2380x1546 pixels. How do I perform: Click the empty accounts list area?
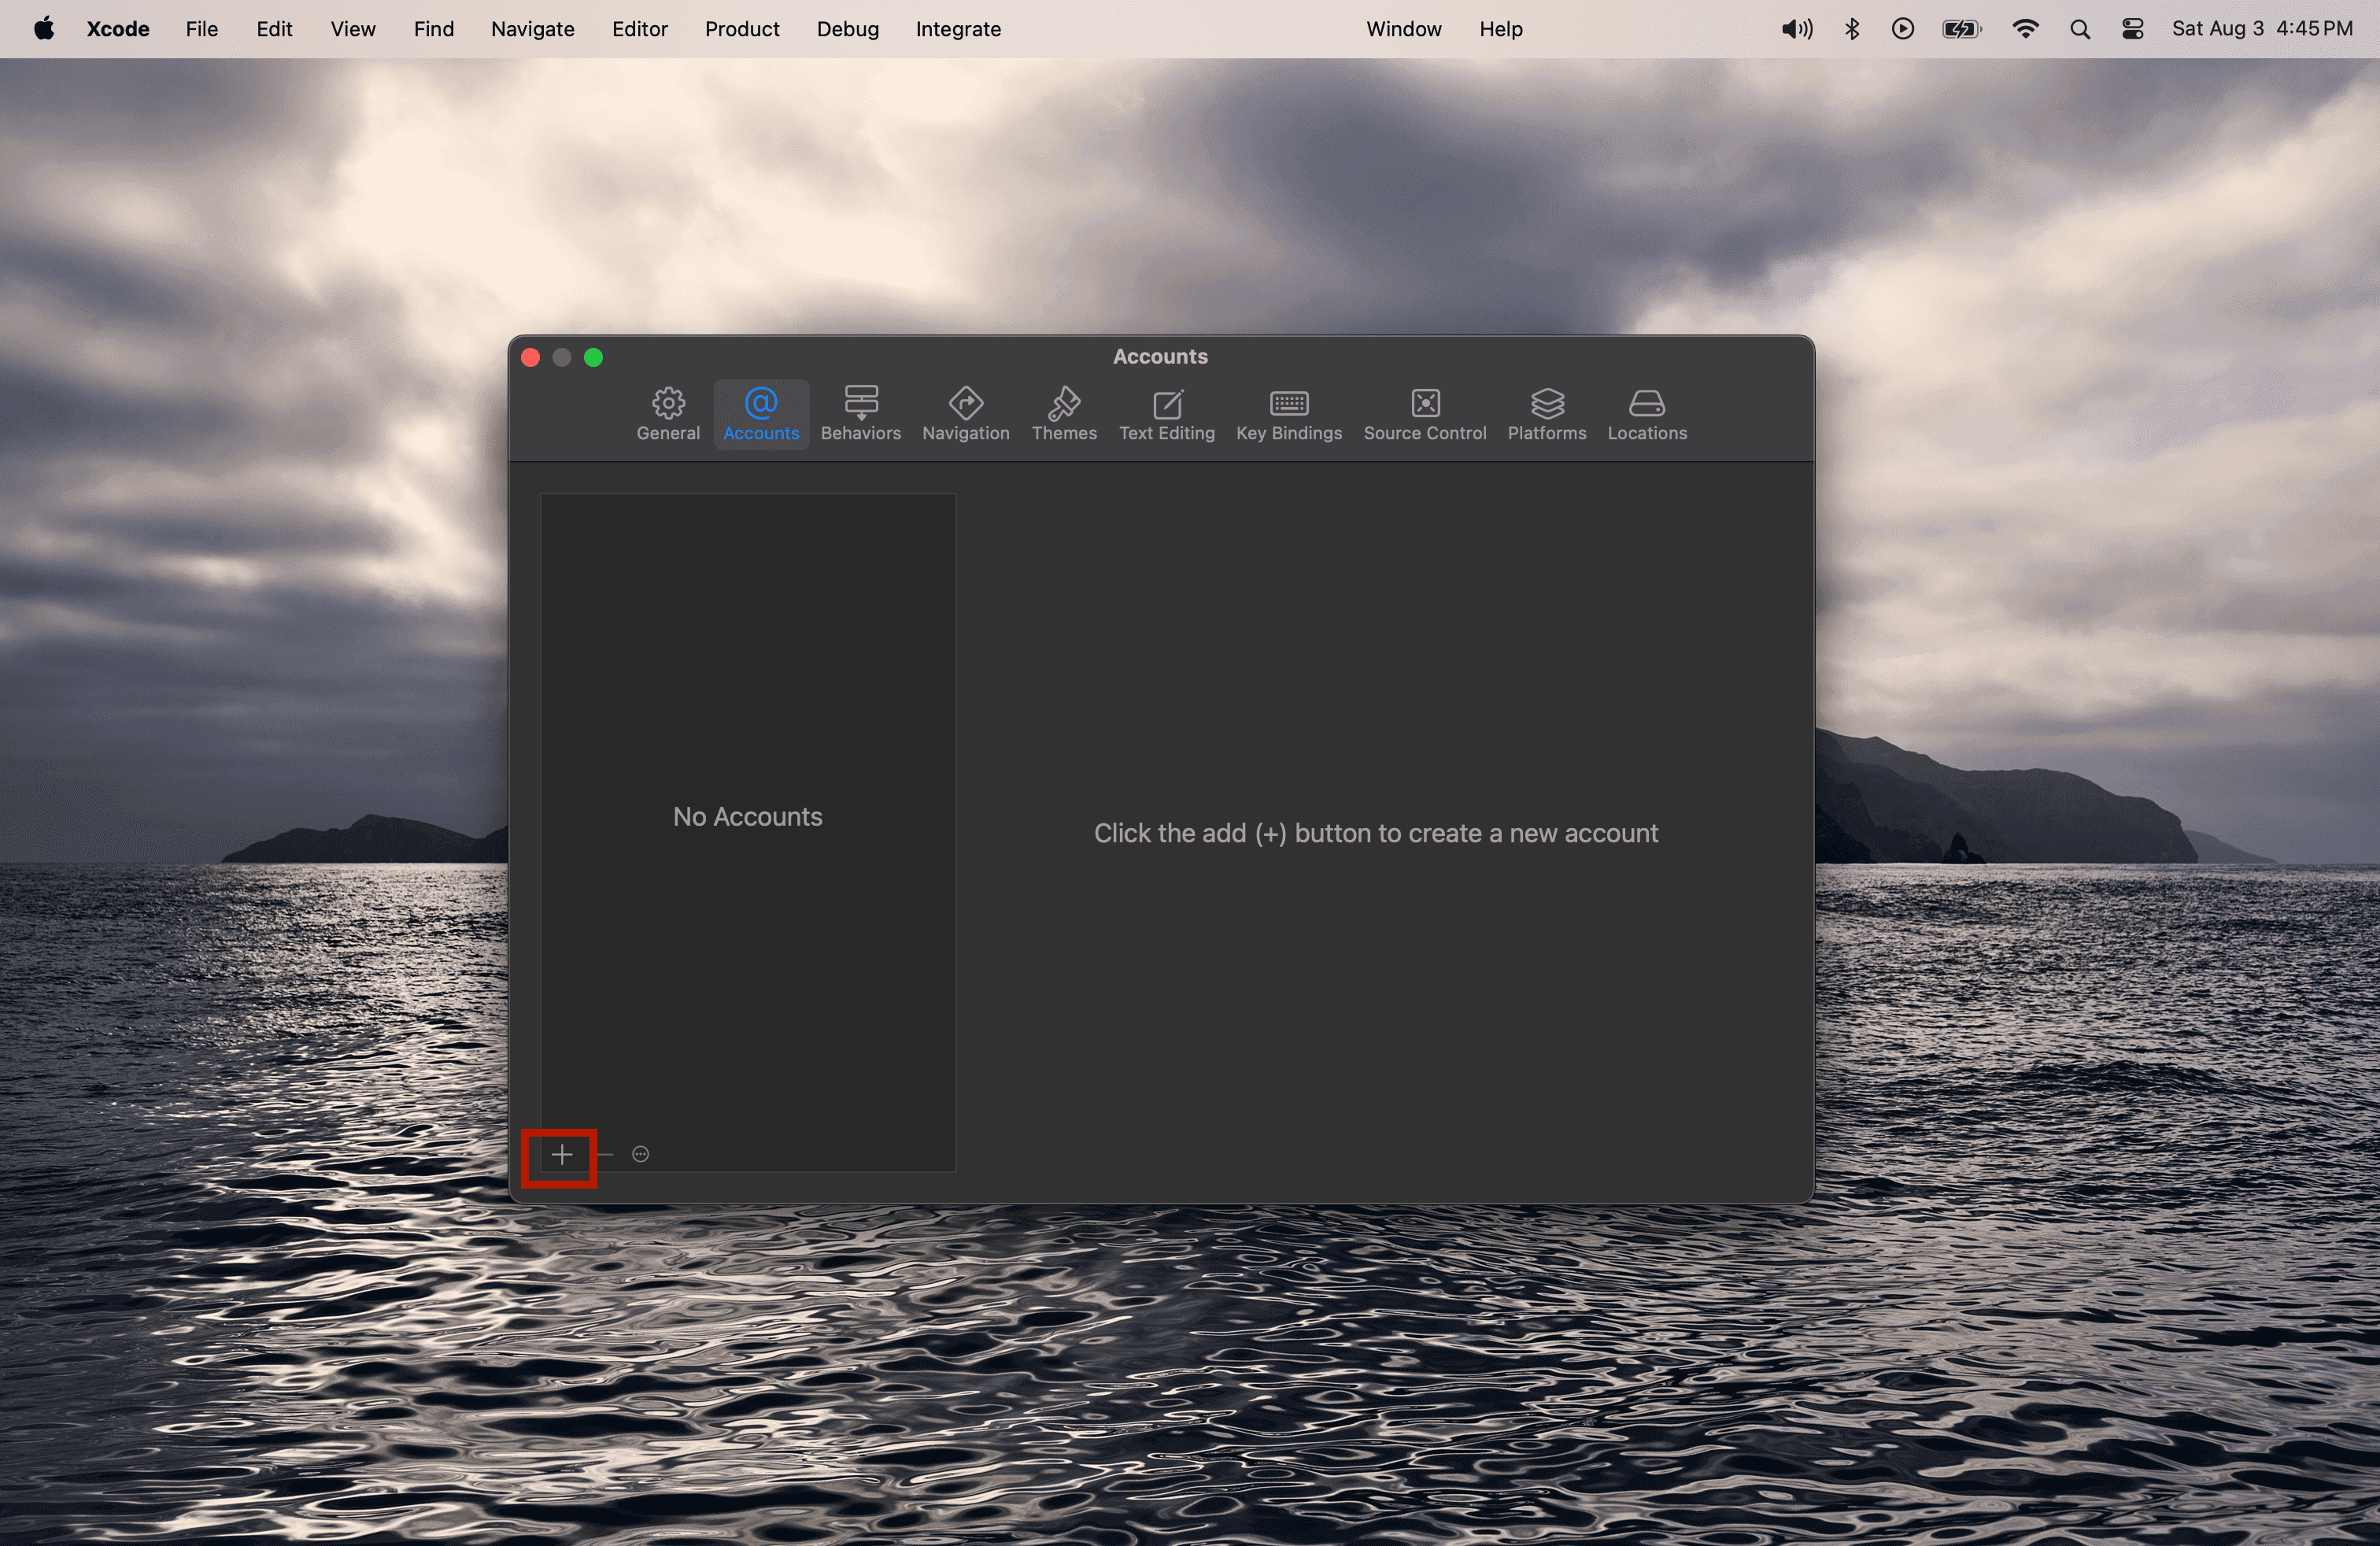[747, 817]
